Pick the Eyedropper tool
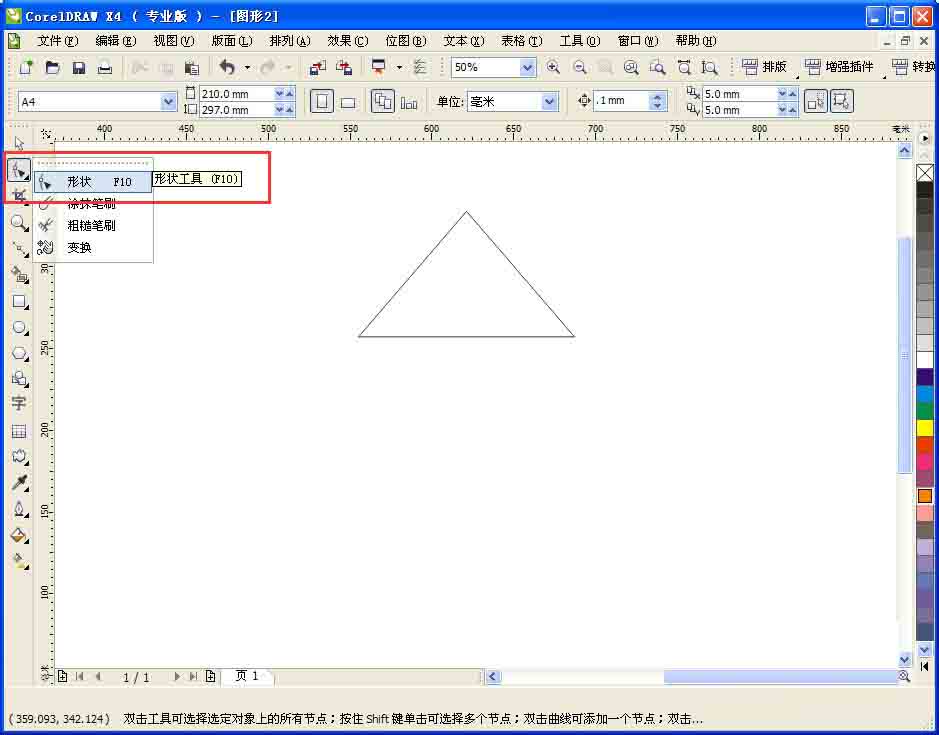 19,482
